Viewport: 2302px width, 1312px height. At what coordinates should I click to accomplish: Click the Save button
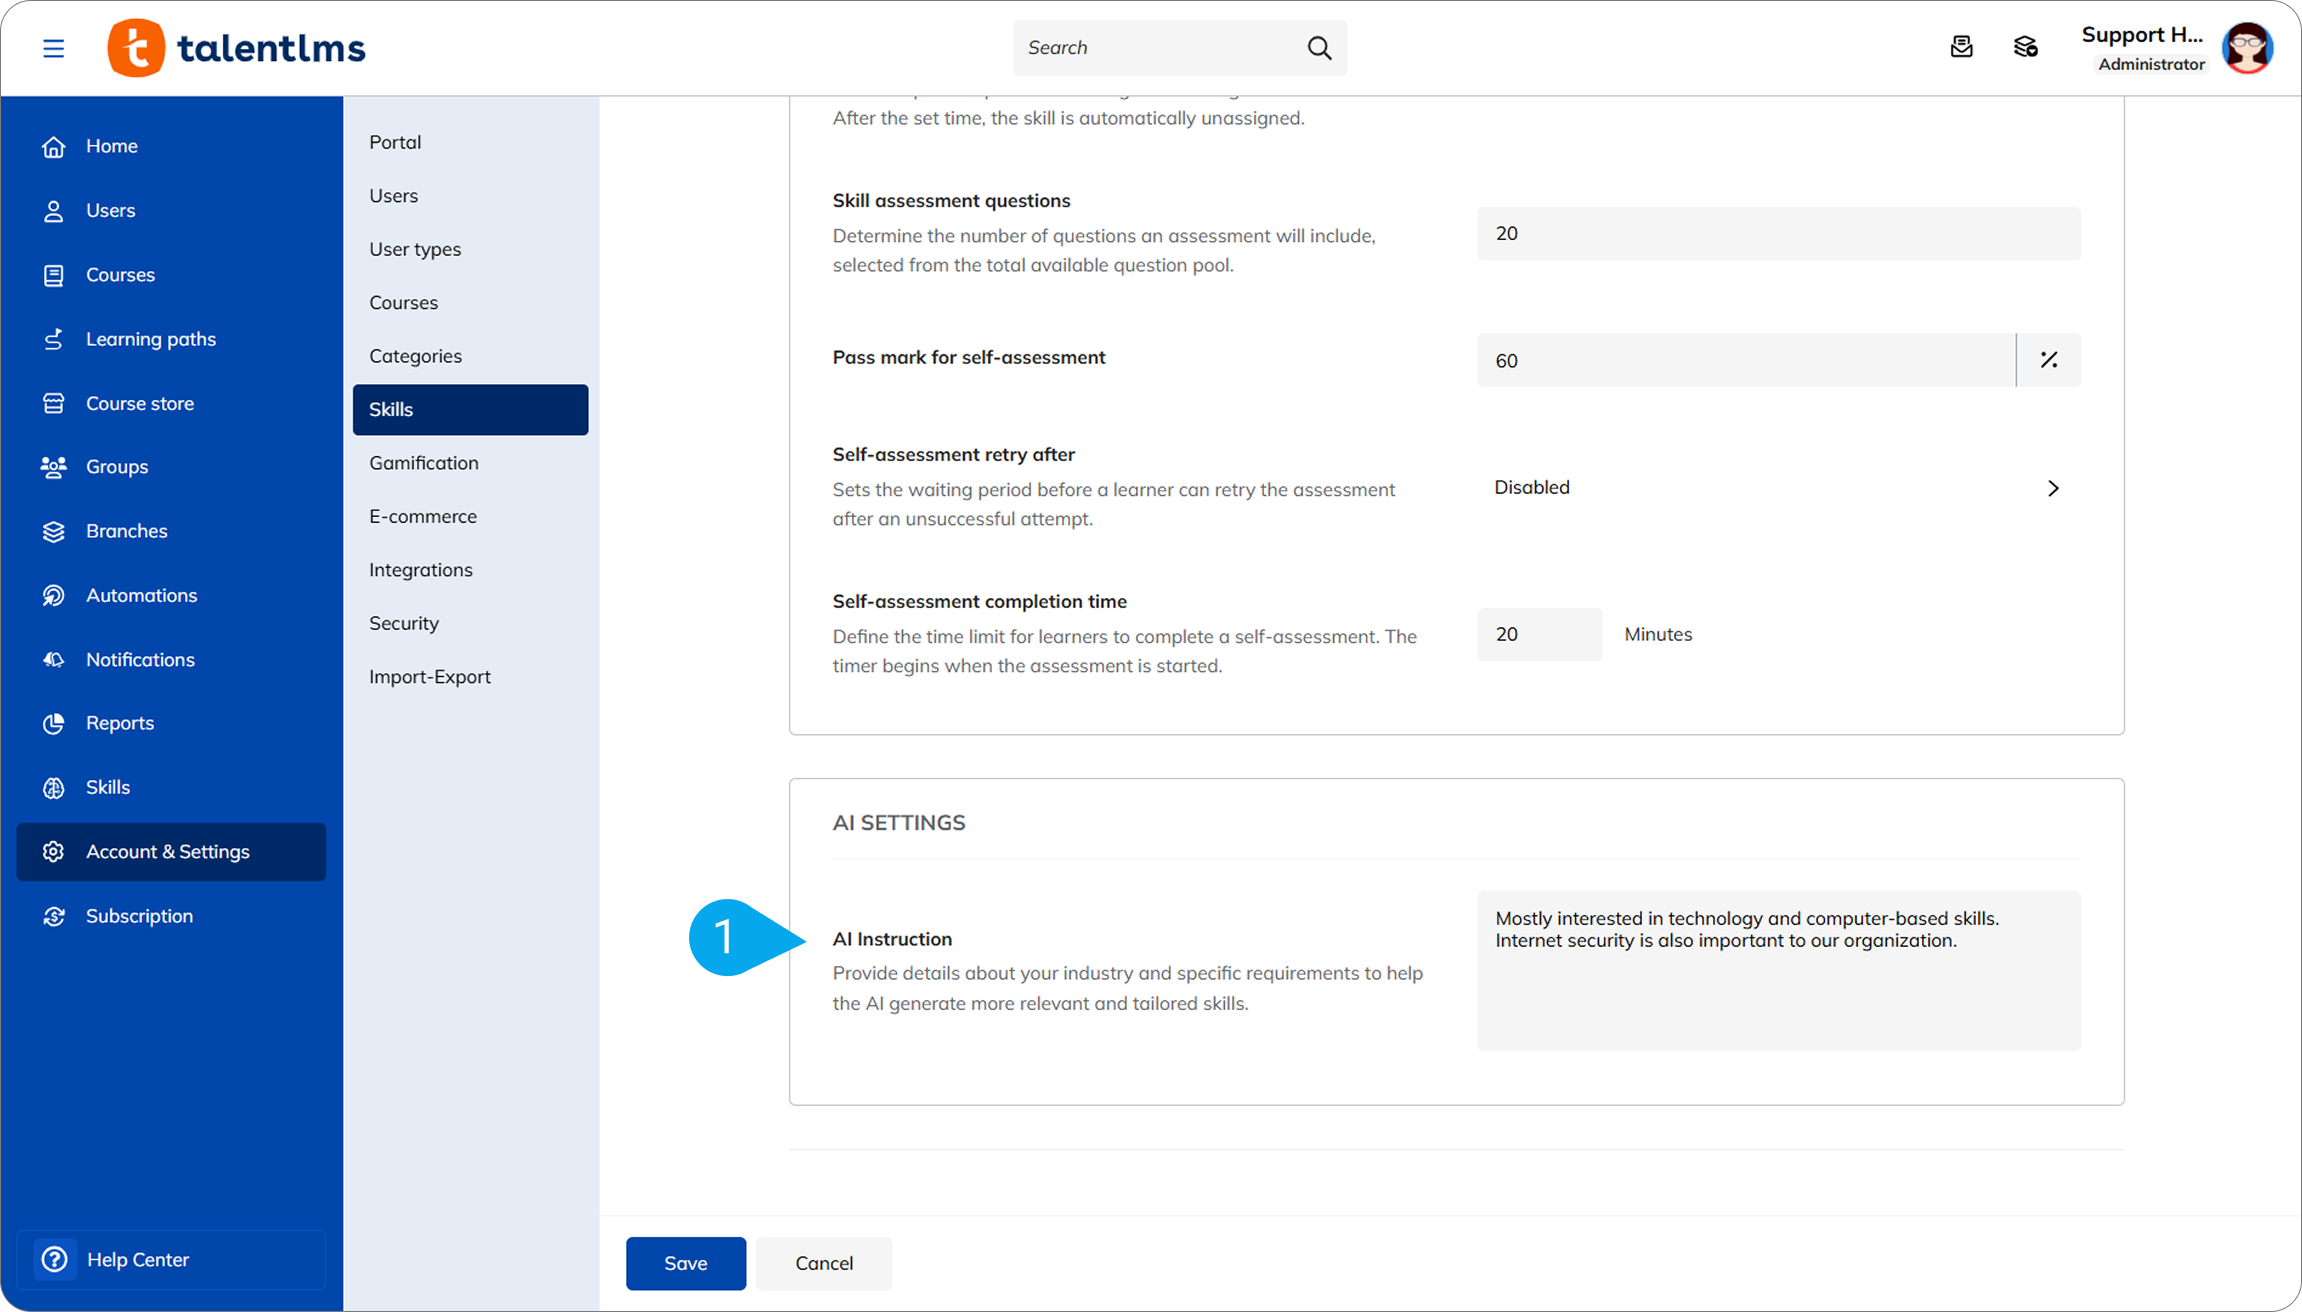[x=685, y=1263]
